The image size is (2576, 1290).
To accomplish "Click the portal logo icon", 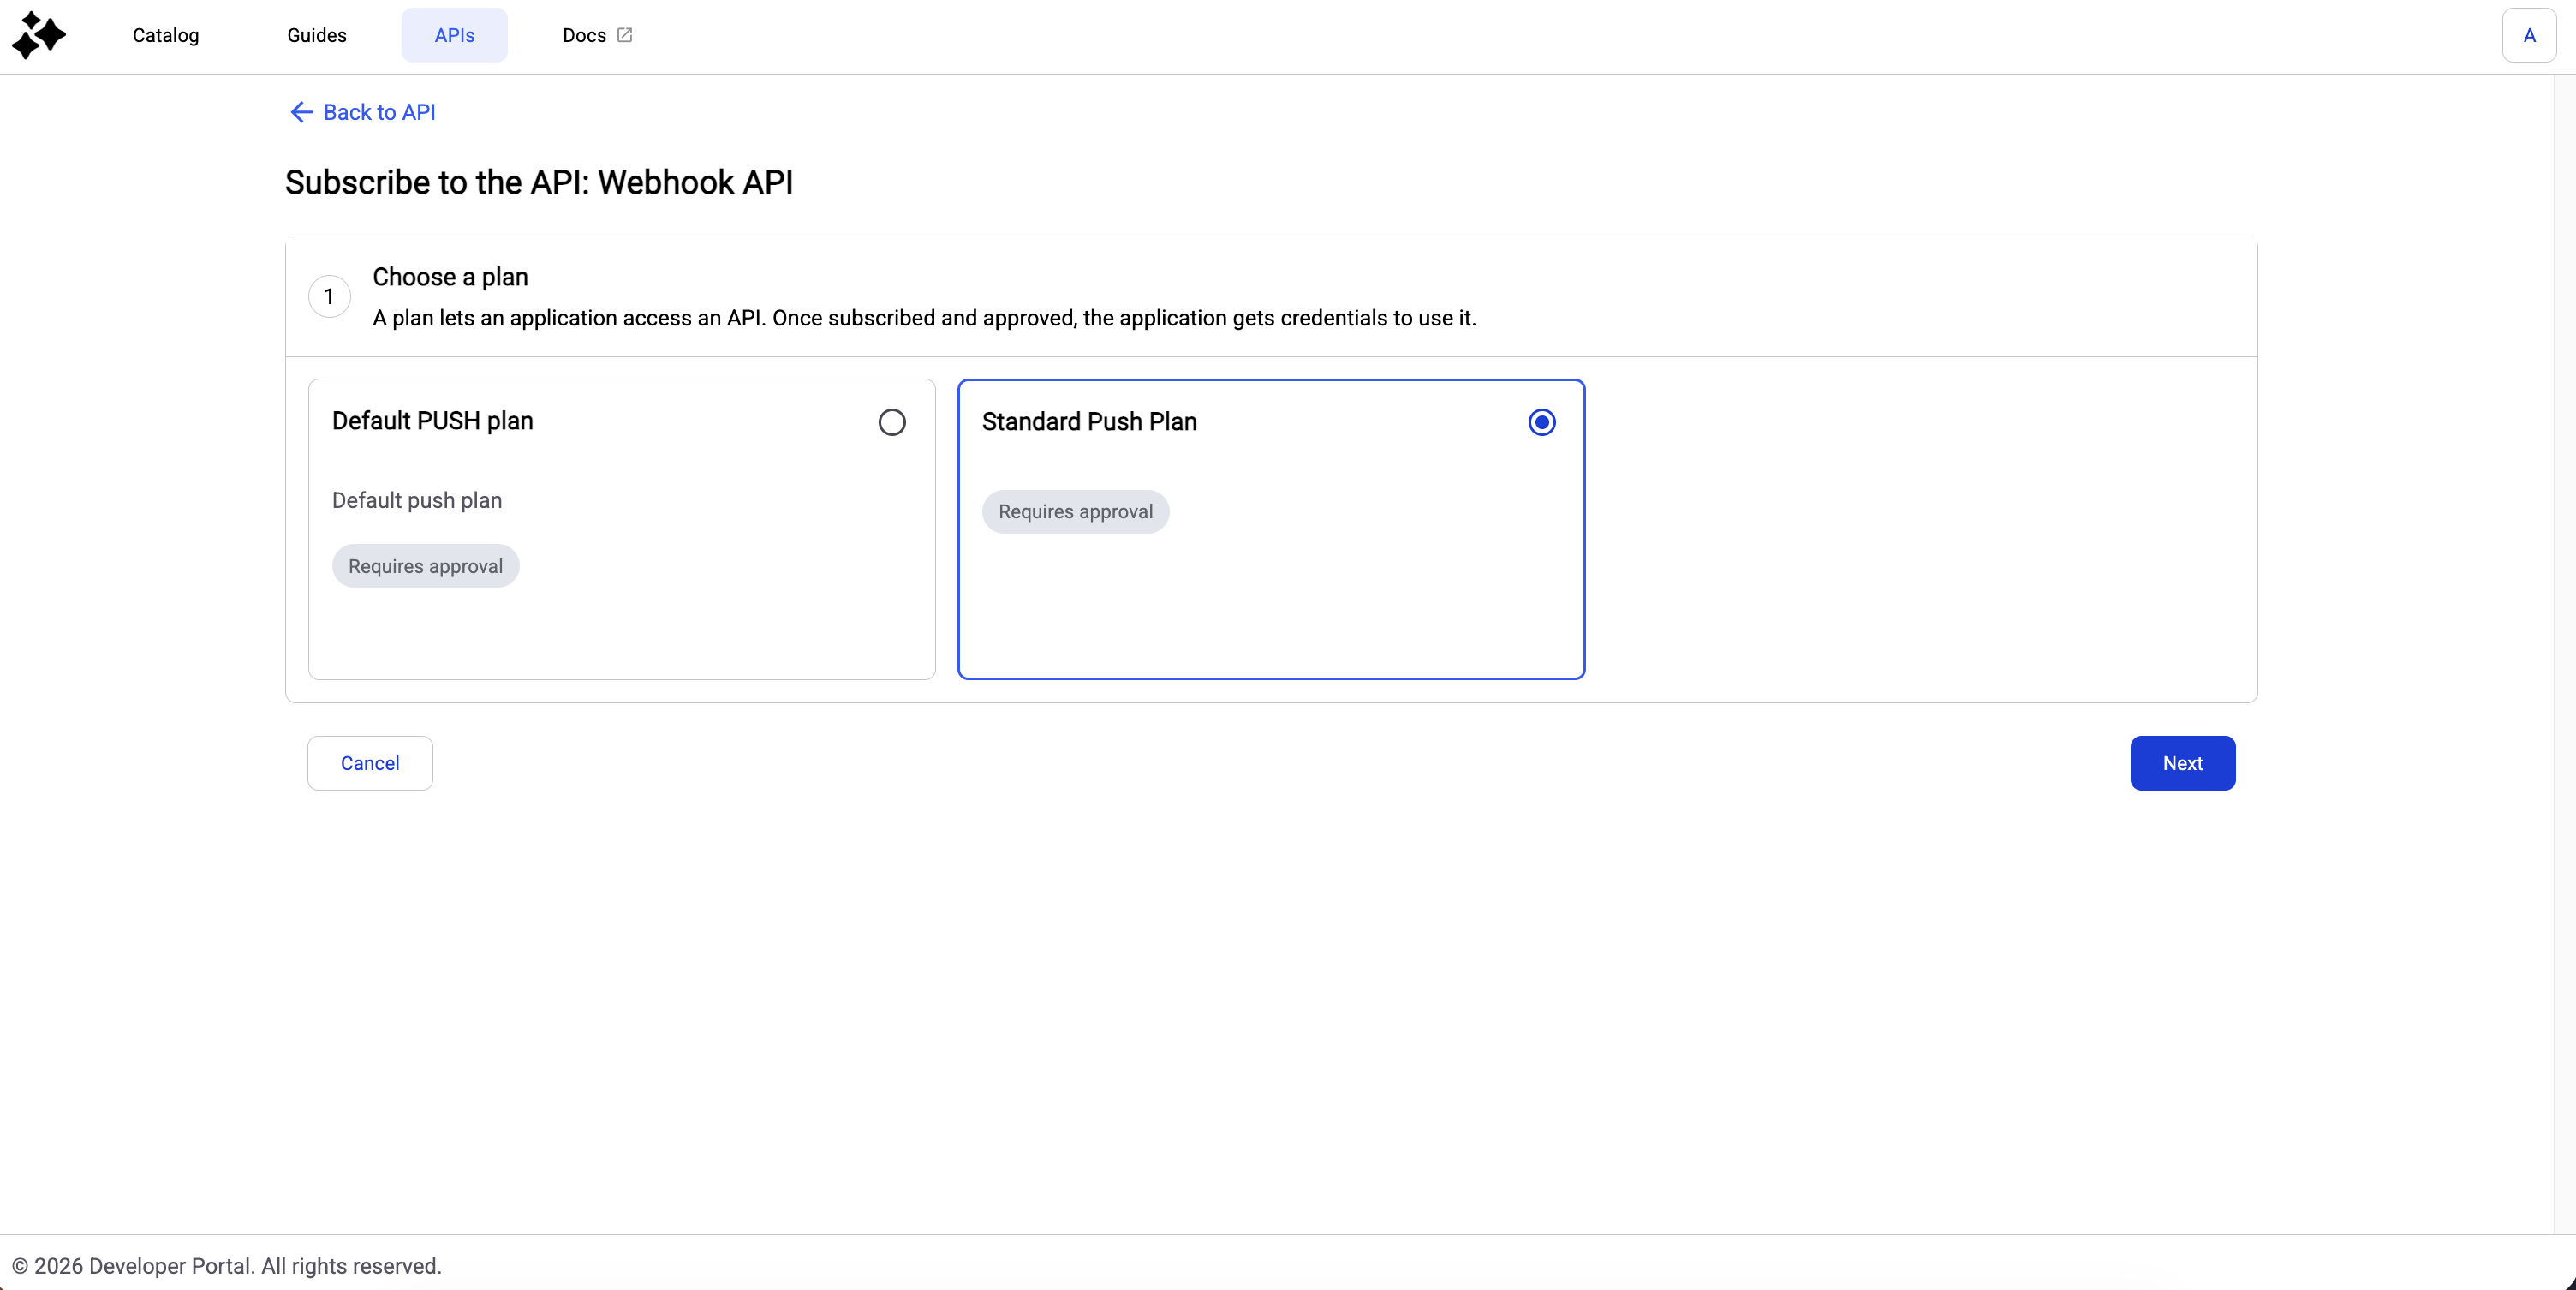I will click(39, 36).
